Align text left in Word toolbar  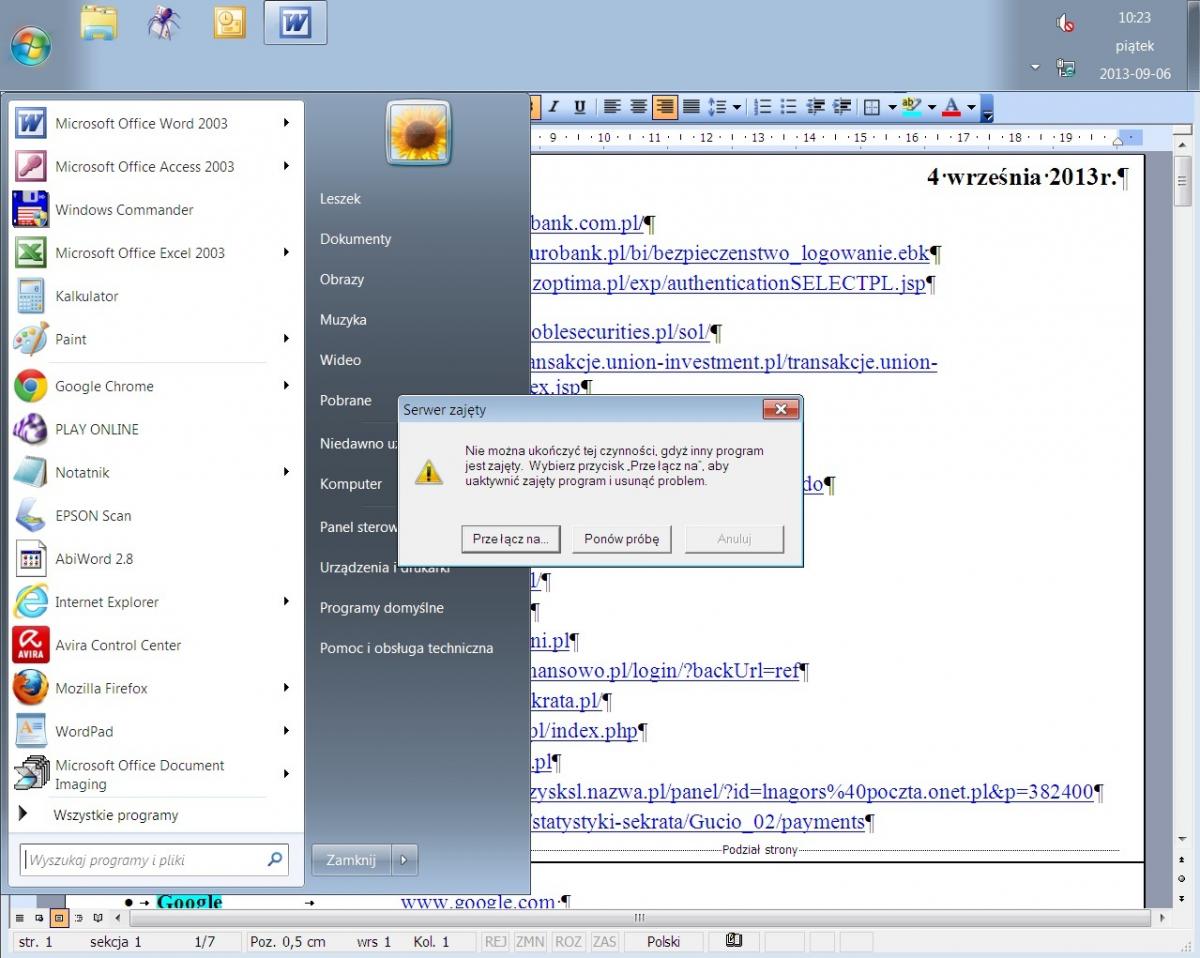[x=611, y=106]
